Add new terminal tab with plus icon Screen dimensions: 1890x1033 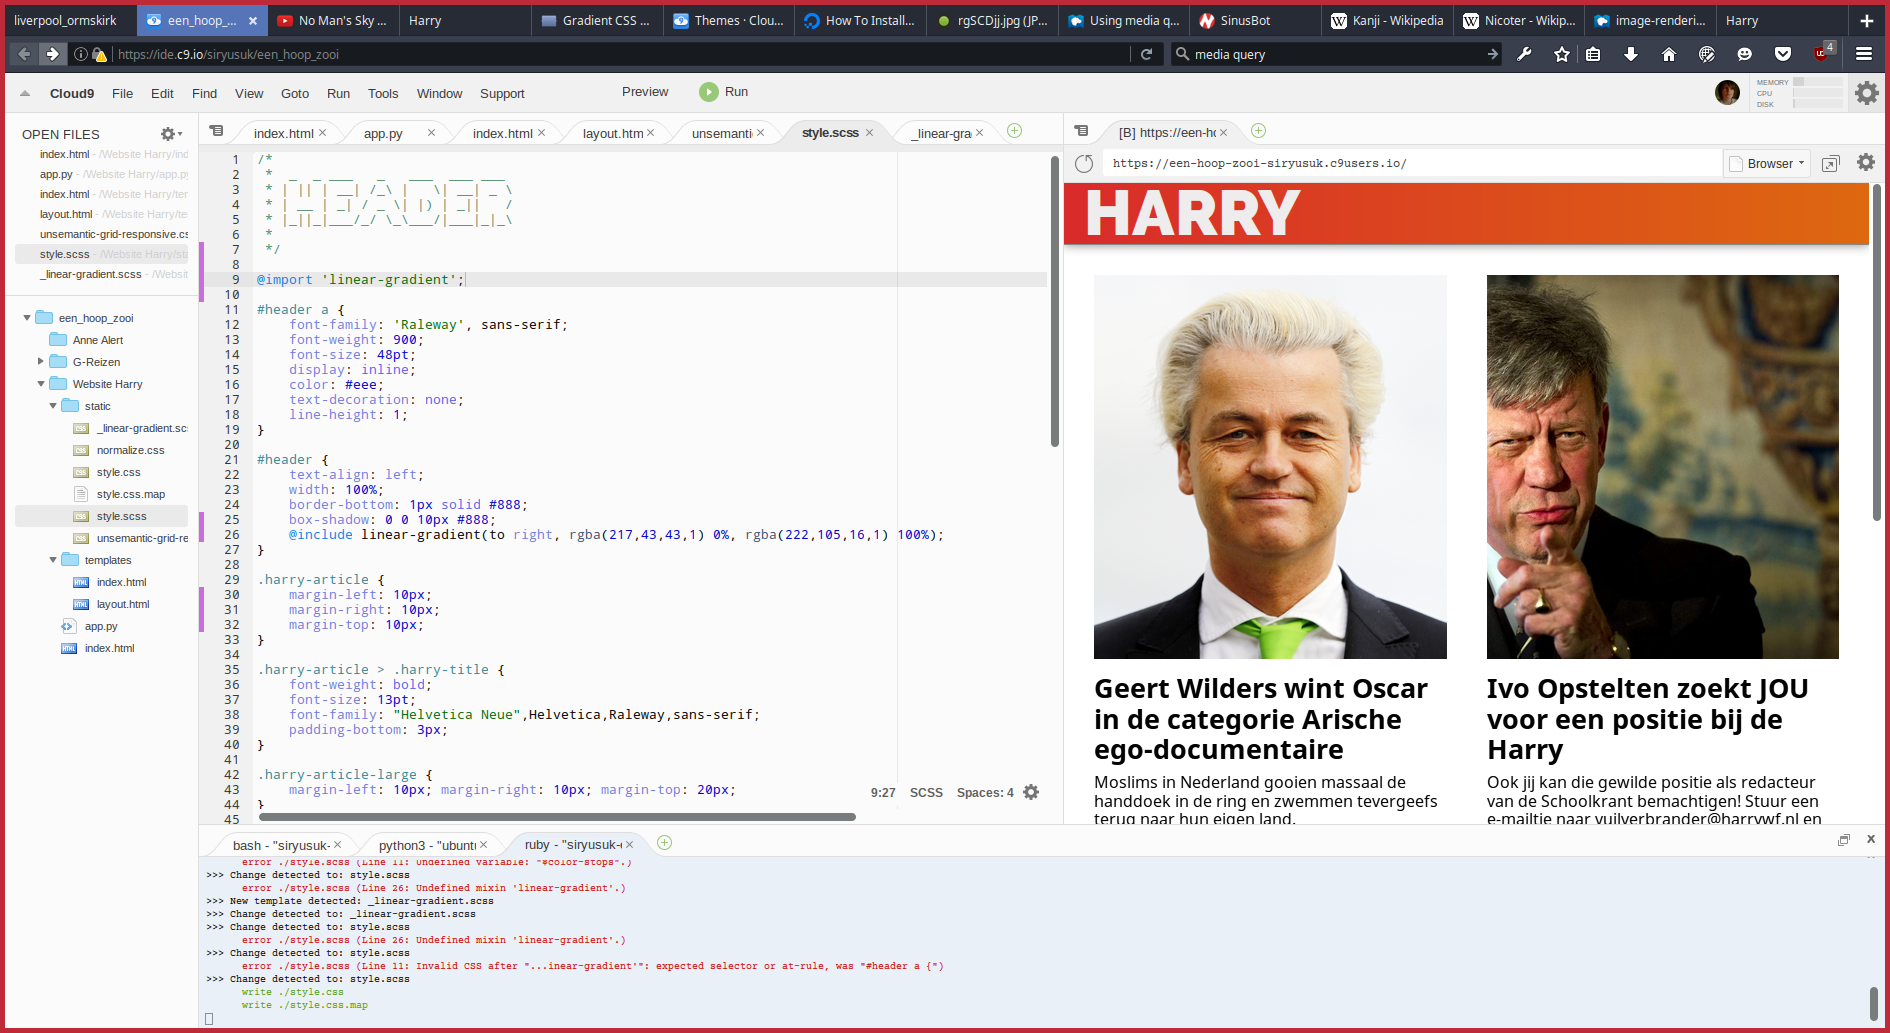(x=664, y=843)
